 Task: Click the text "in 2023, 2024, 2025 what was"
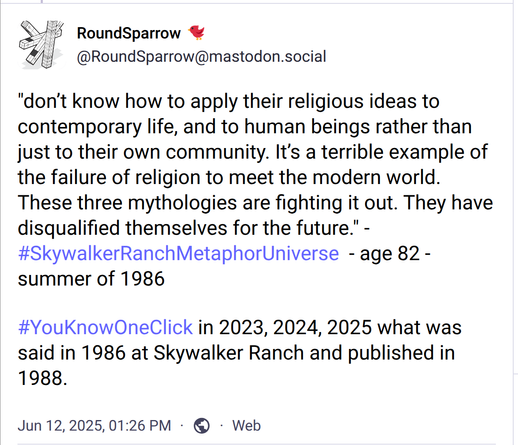pyautogui.click(x=330, y=327)
